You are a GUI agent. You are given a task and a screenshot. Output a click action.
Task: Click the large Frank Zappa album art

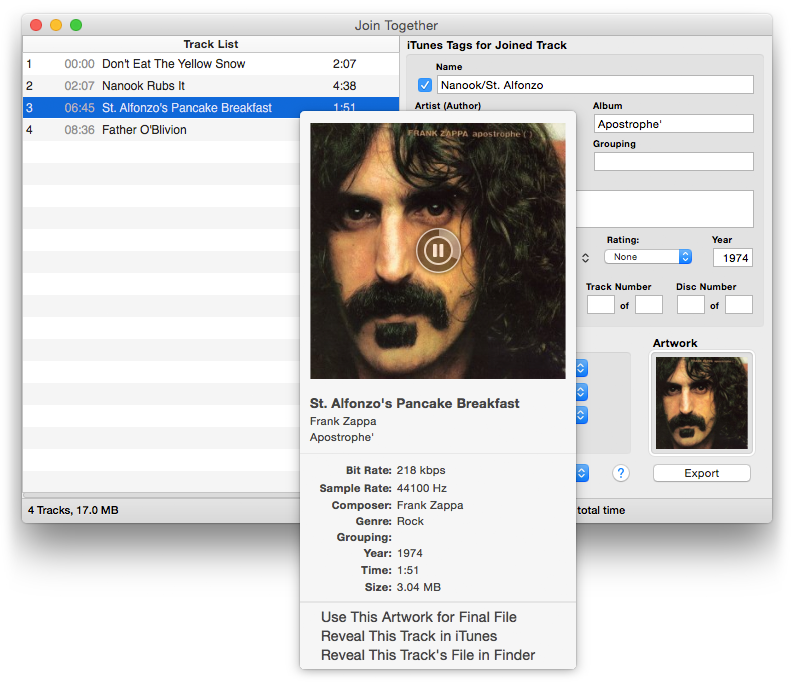[x=438, y=251]
